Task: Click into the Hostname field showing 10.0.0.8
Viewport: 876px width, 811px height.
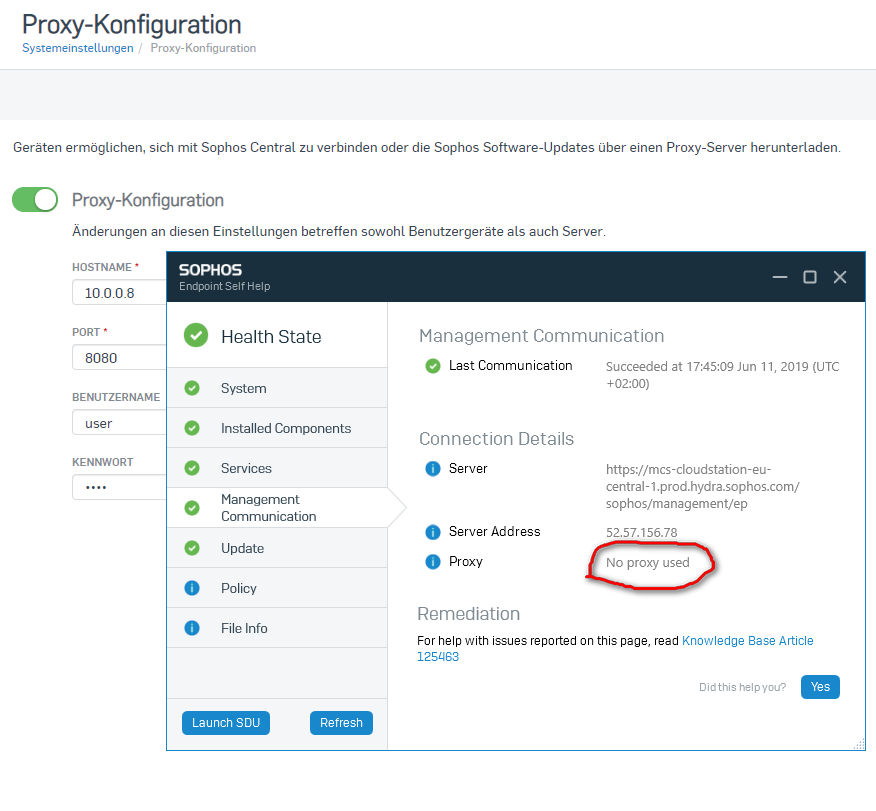Action: pyautogui.click(x=119, y=293)
